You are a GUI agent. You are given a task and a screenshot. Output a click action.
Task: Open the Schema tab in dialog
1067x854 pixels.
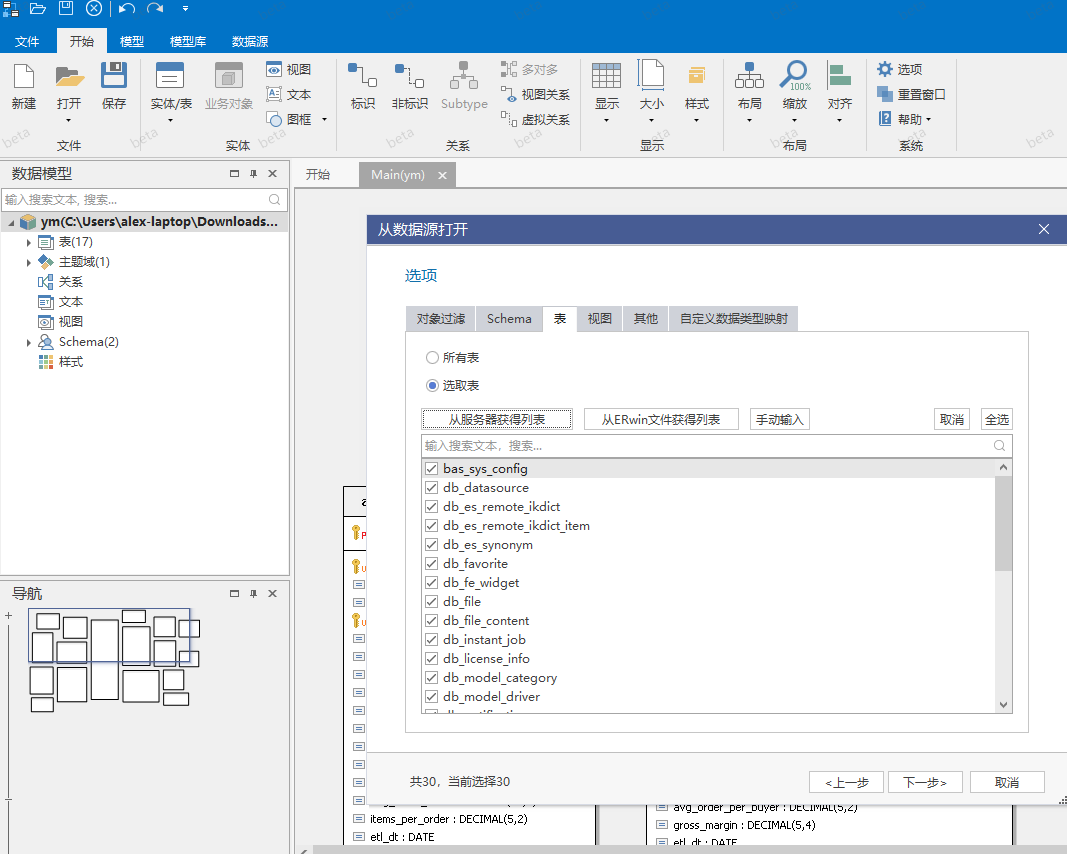point(509,318)
